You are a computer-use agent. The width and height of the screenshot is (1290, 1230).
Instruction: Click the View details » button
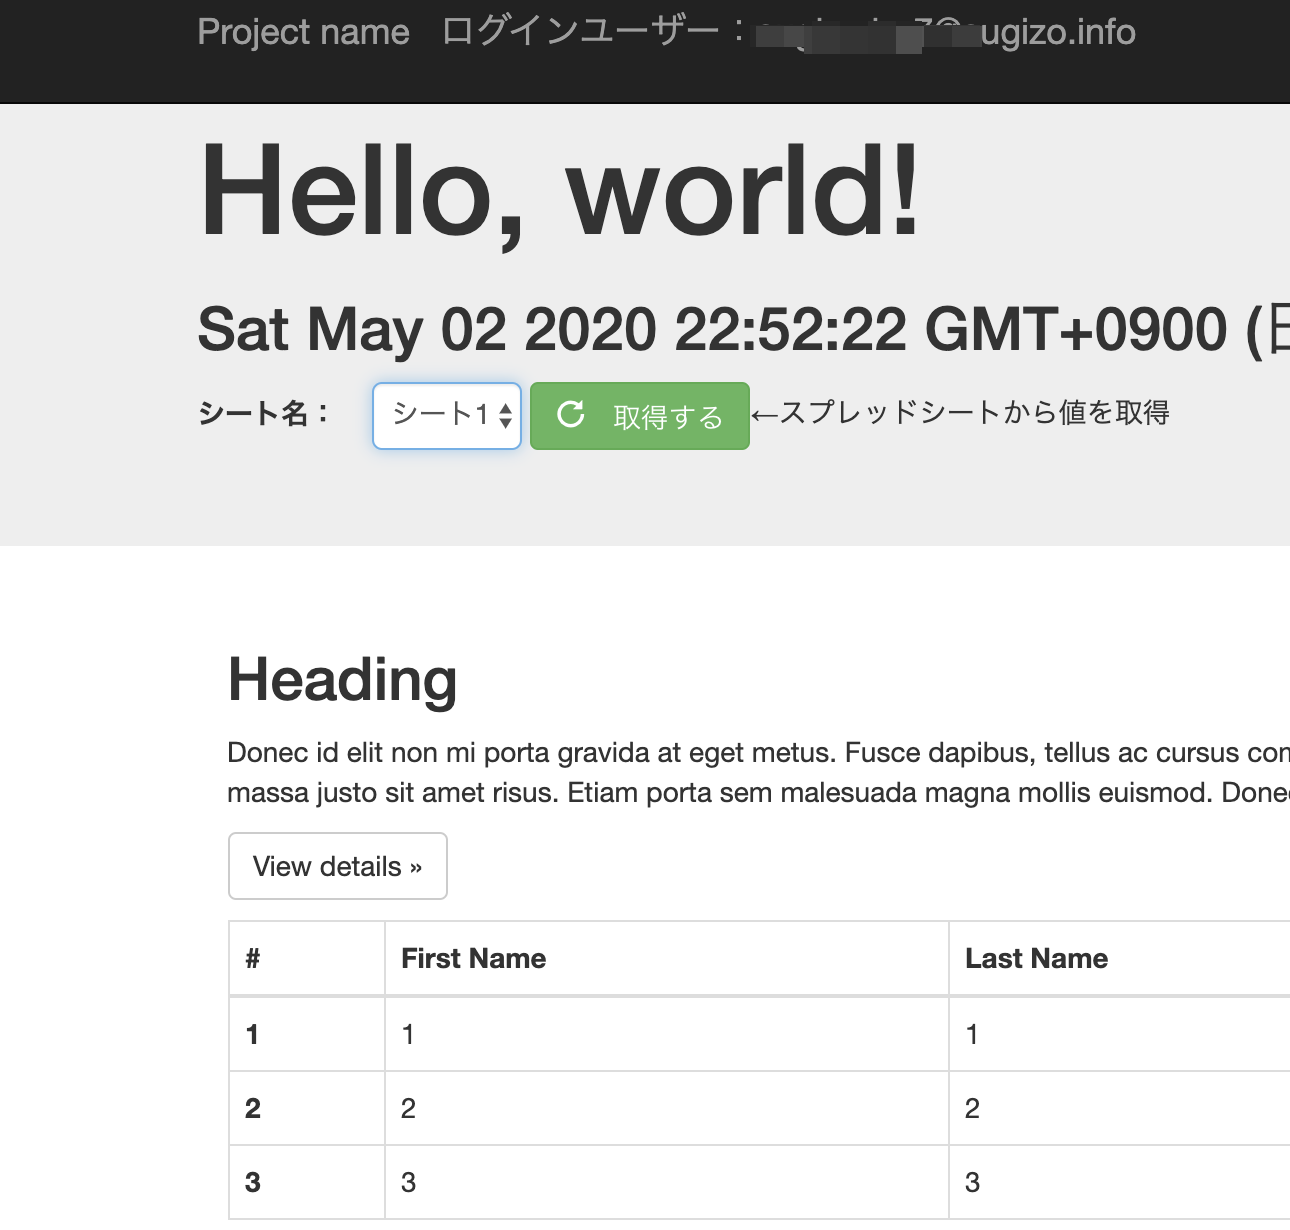337,866
